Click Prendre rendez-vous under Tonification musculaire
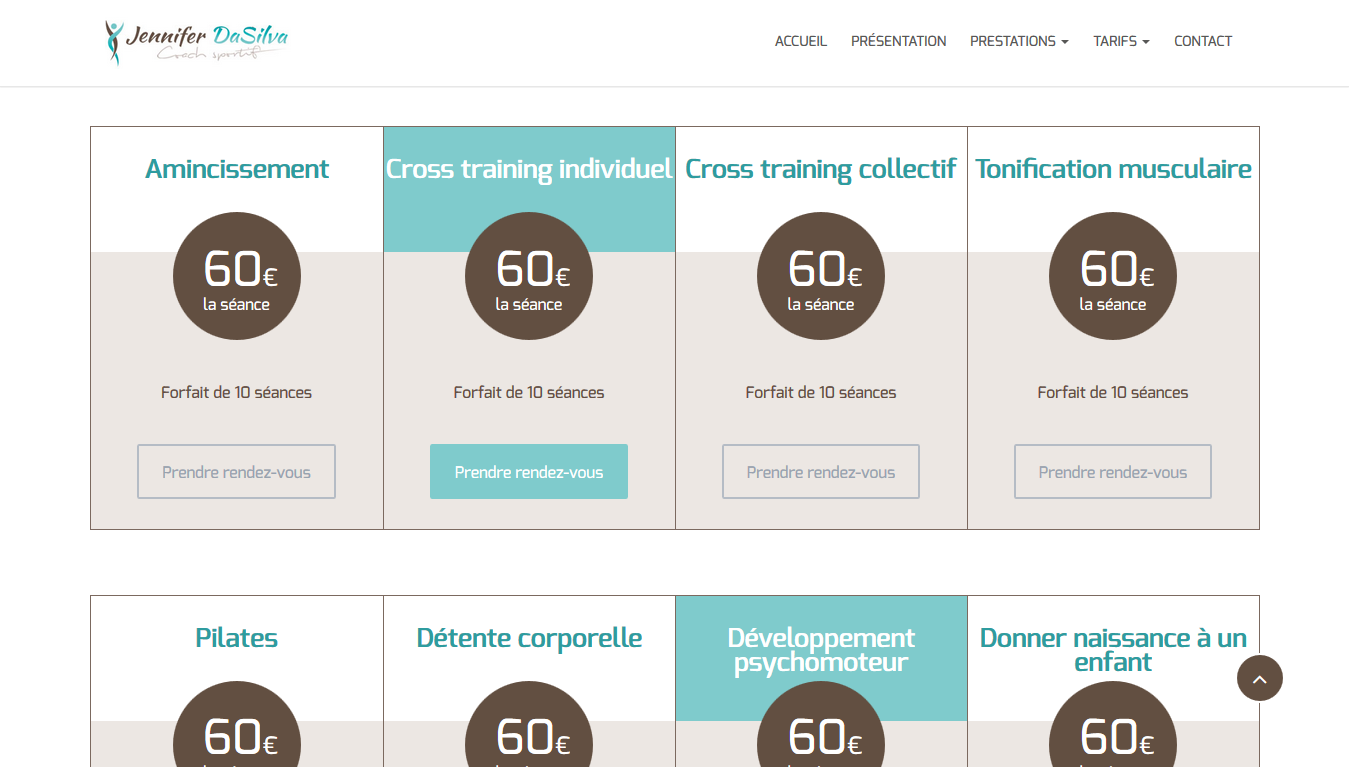Image resolution: width=1349 pixels, height=767 pixels. (x=1112, y=472)
